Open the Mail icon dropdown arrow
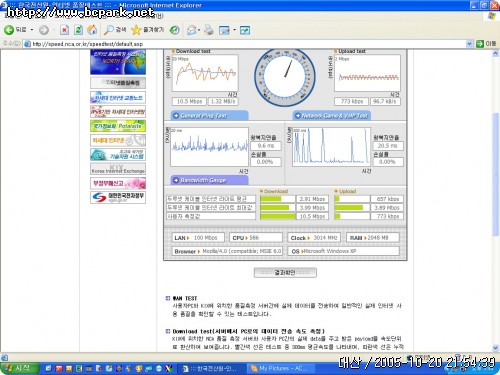The image size is (500, 375). [199, 30]
